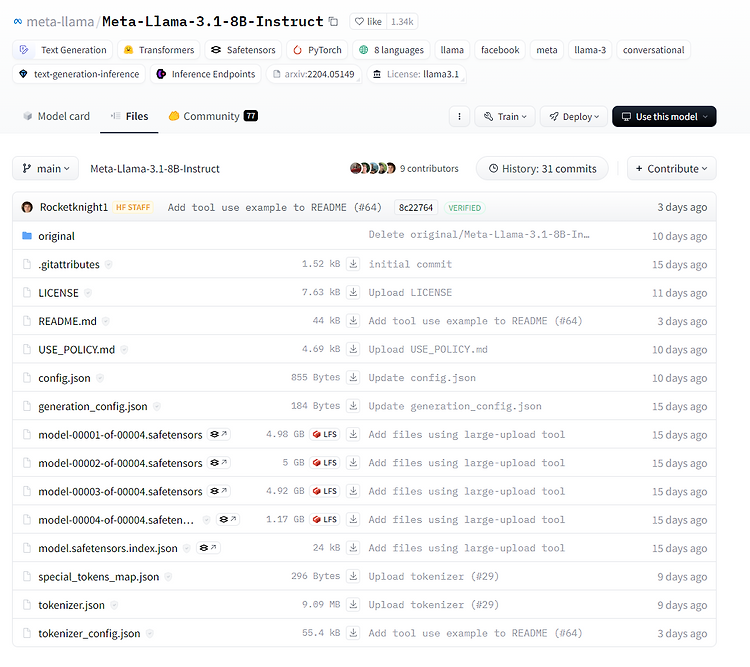Open the Use this model dropdown
The height and width of the screenshot is (667, 750).
tap(664, 116)
